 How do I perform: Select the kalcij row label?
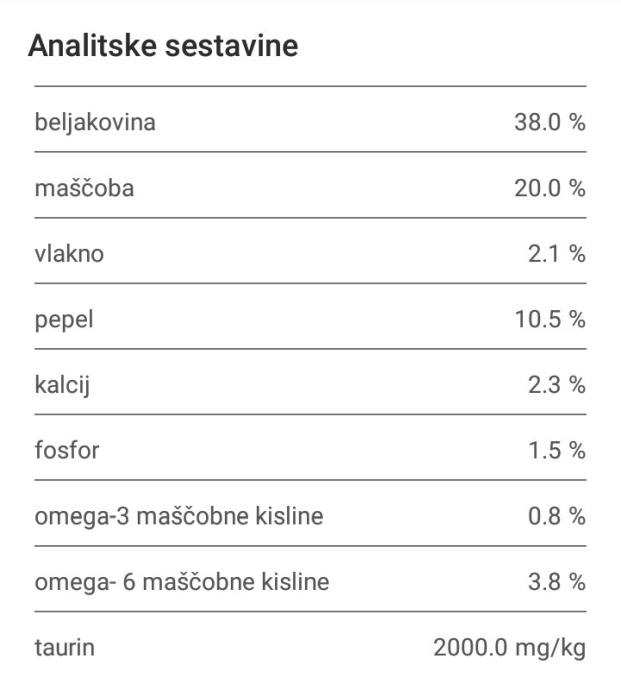[62, 385]
